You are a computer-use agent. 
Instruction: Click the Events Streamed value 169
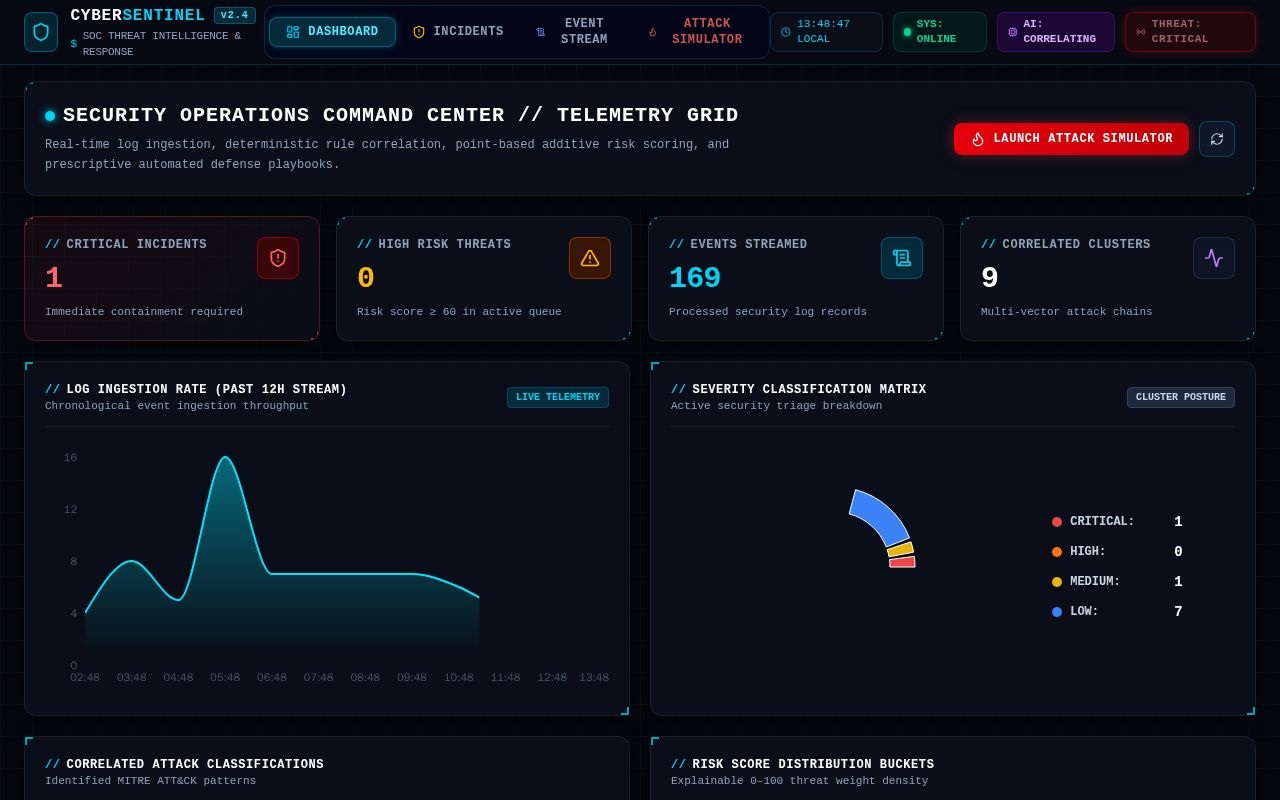695,278
